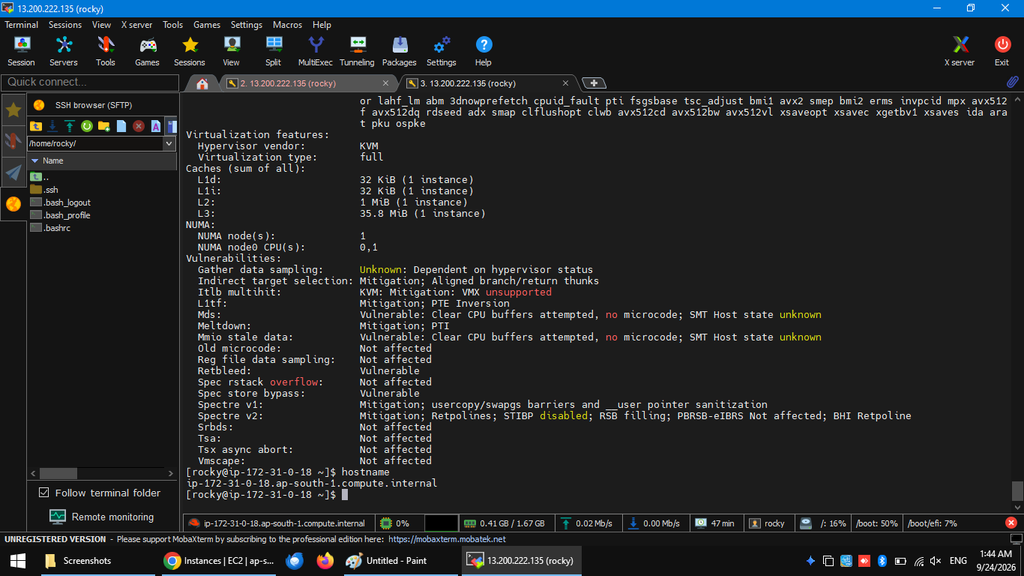Click the Exit power icon
This screenshot has width=1024, height=576.
(x=1002, y=51)
